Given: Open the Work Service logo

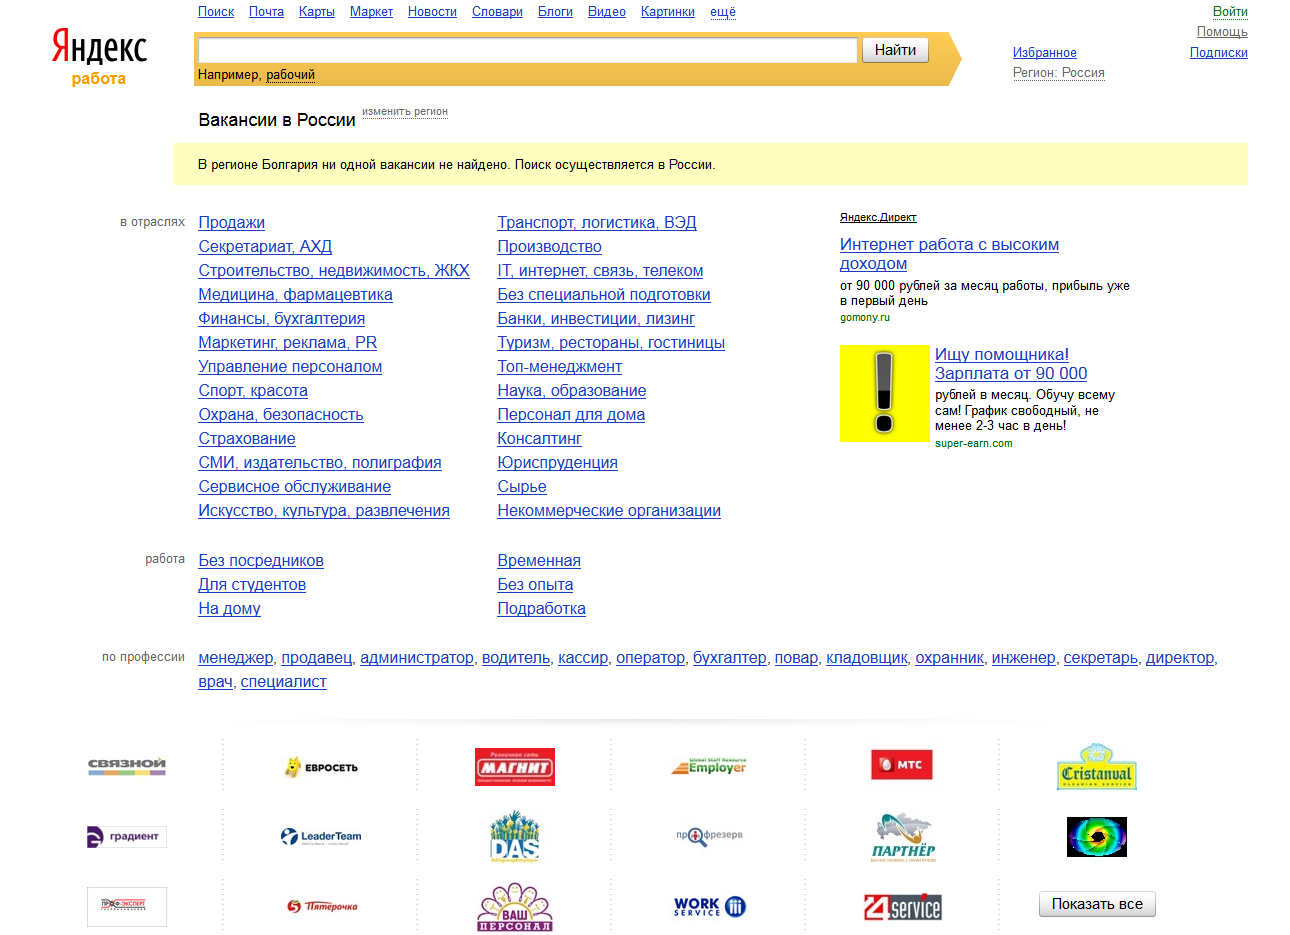Looking at the screenshot, I should coord(710,907).
